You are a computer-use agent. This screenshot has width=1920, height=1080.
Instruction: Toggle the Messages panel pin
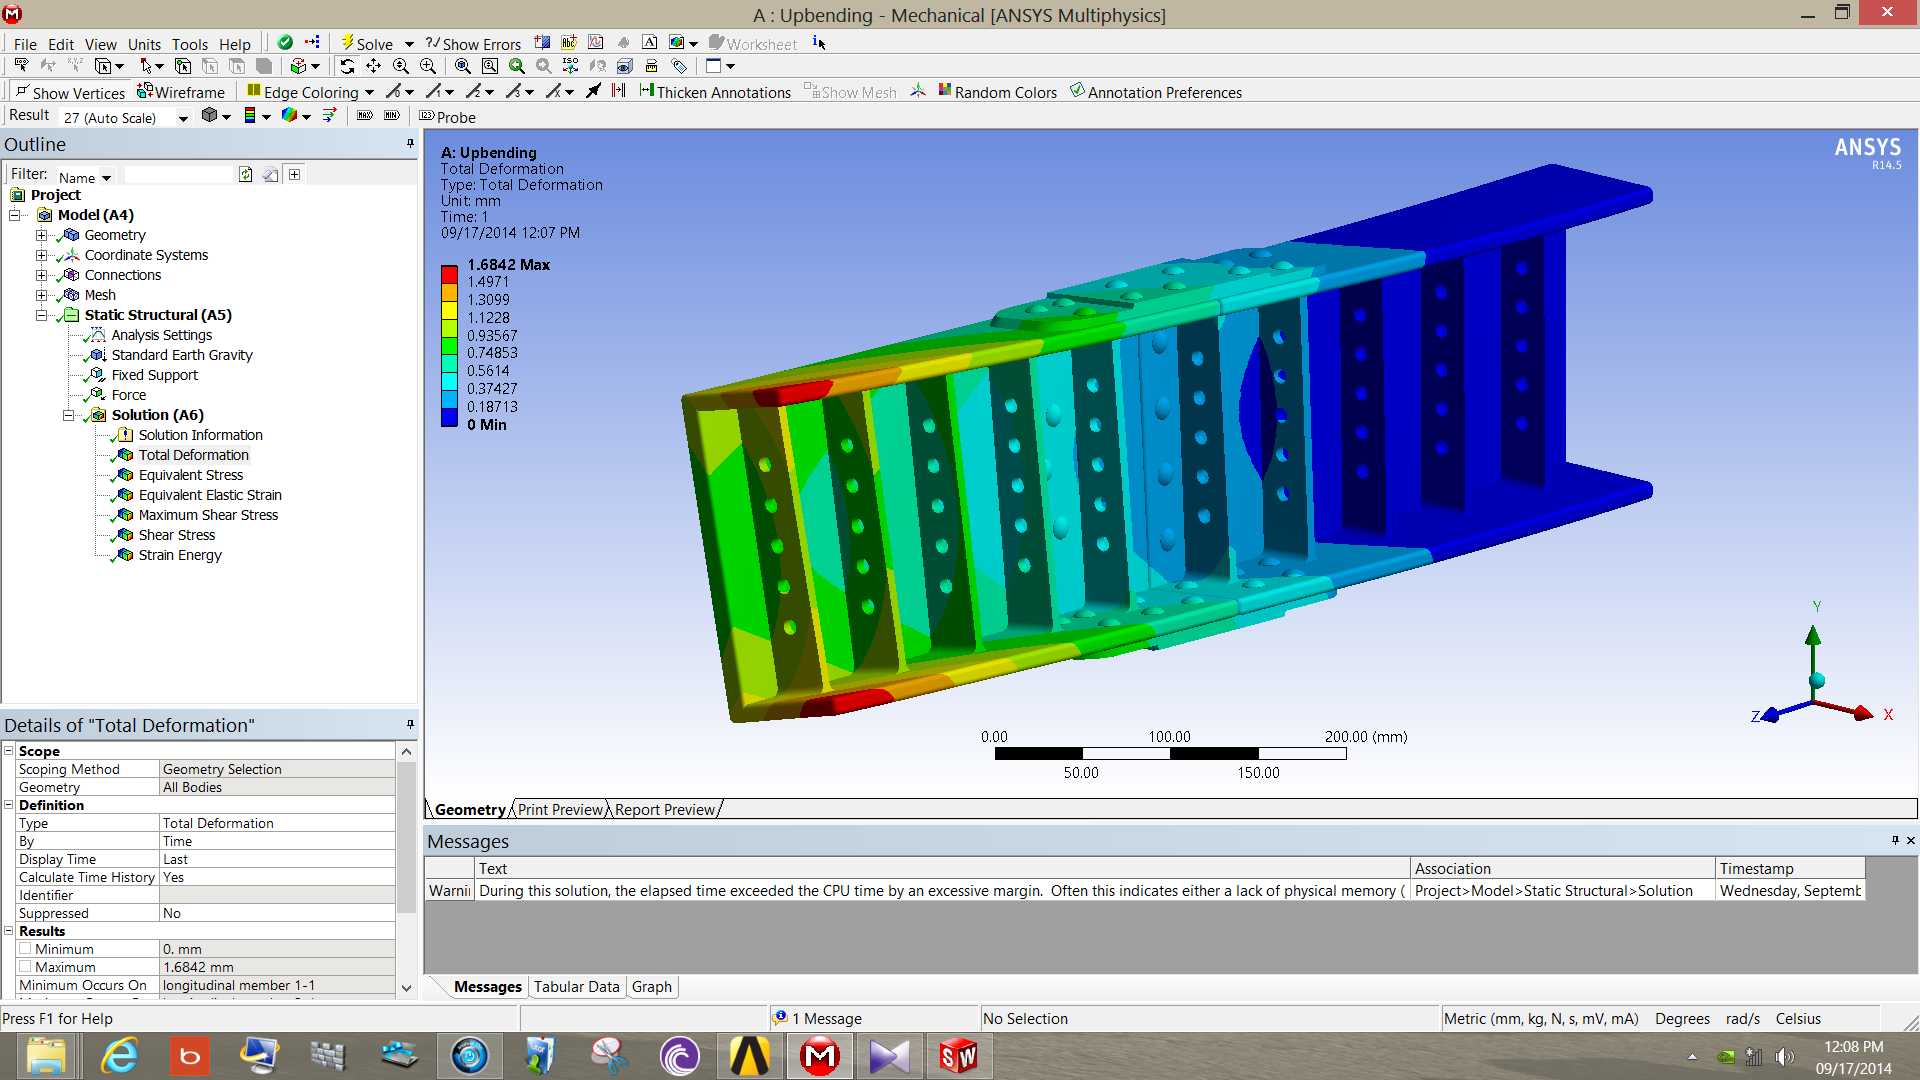click(x=1895, y=841)
